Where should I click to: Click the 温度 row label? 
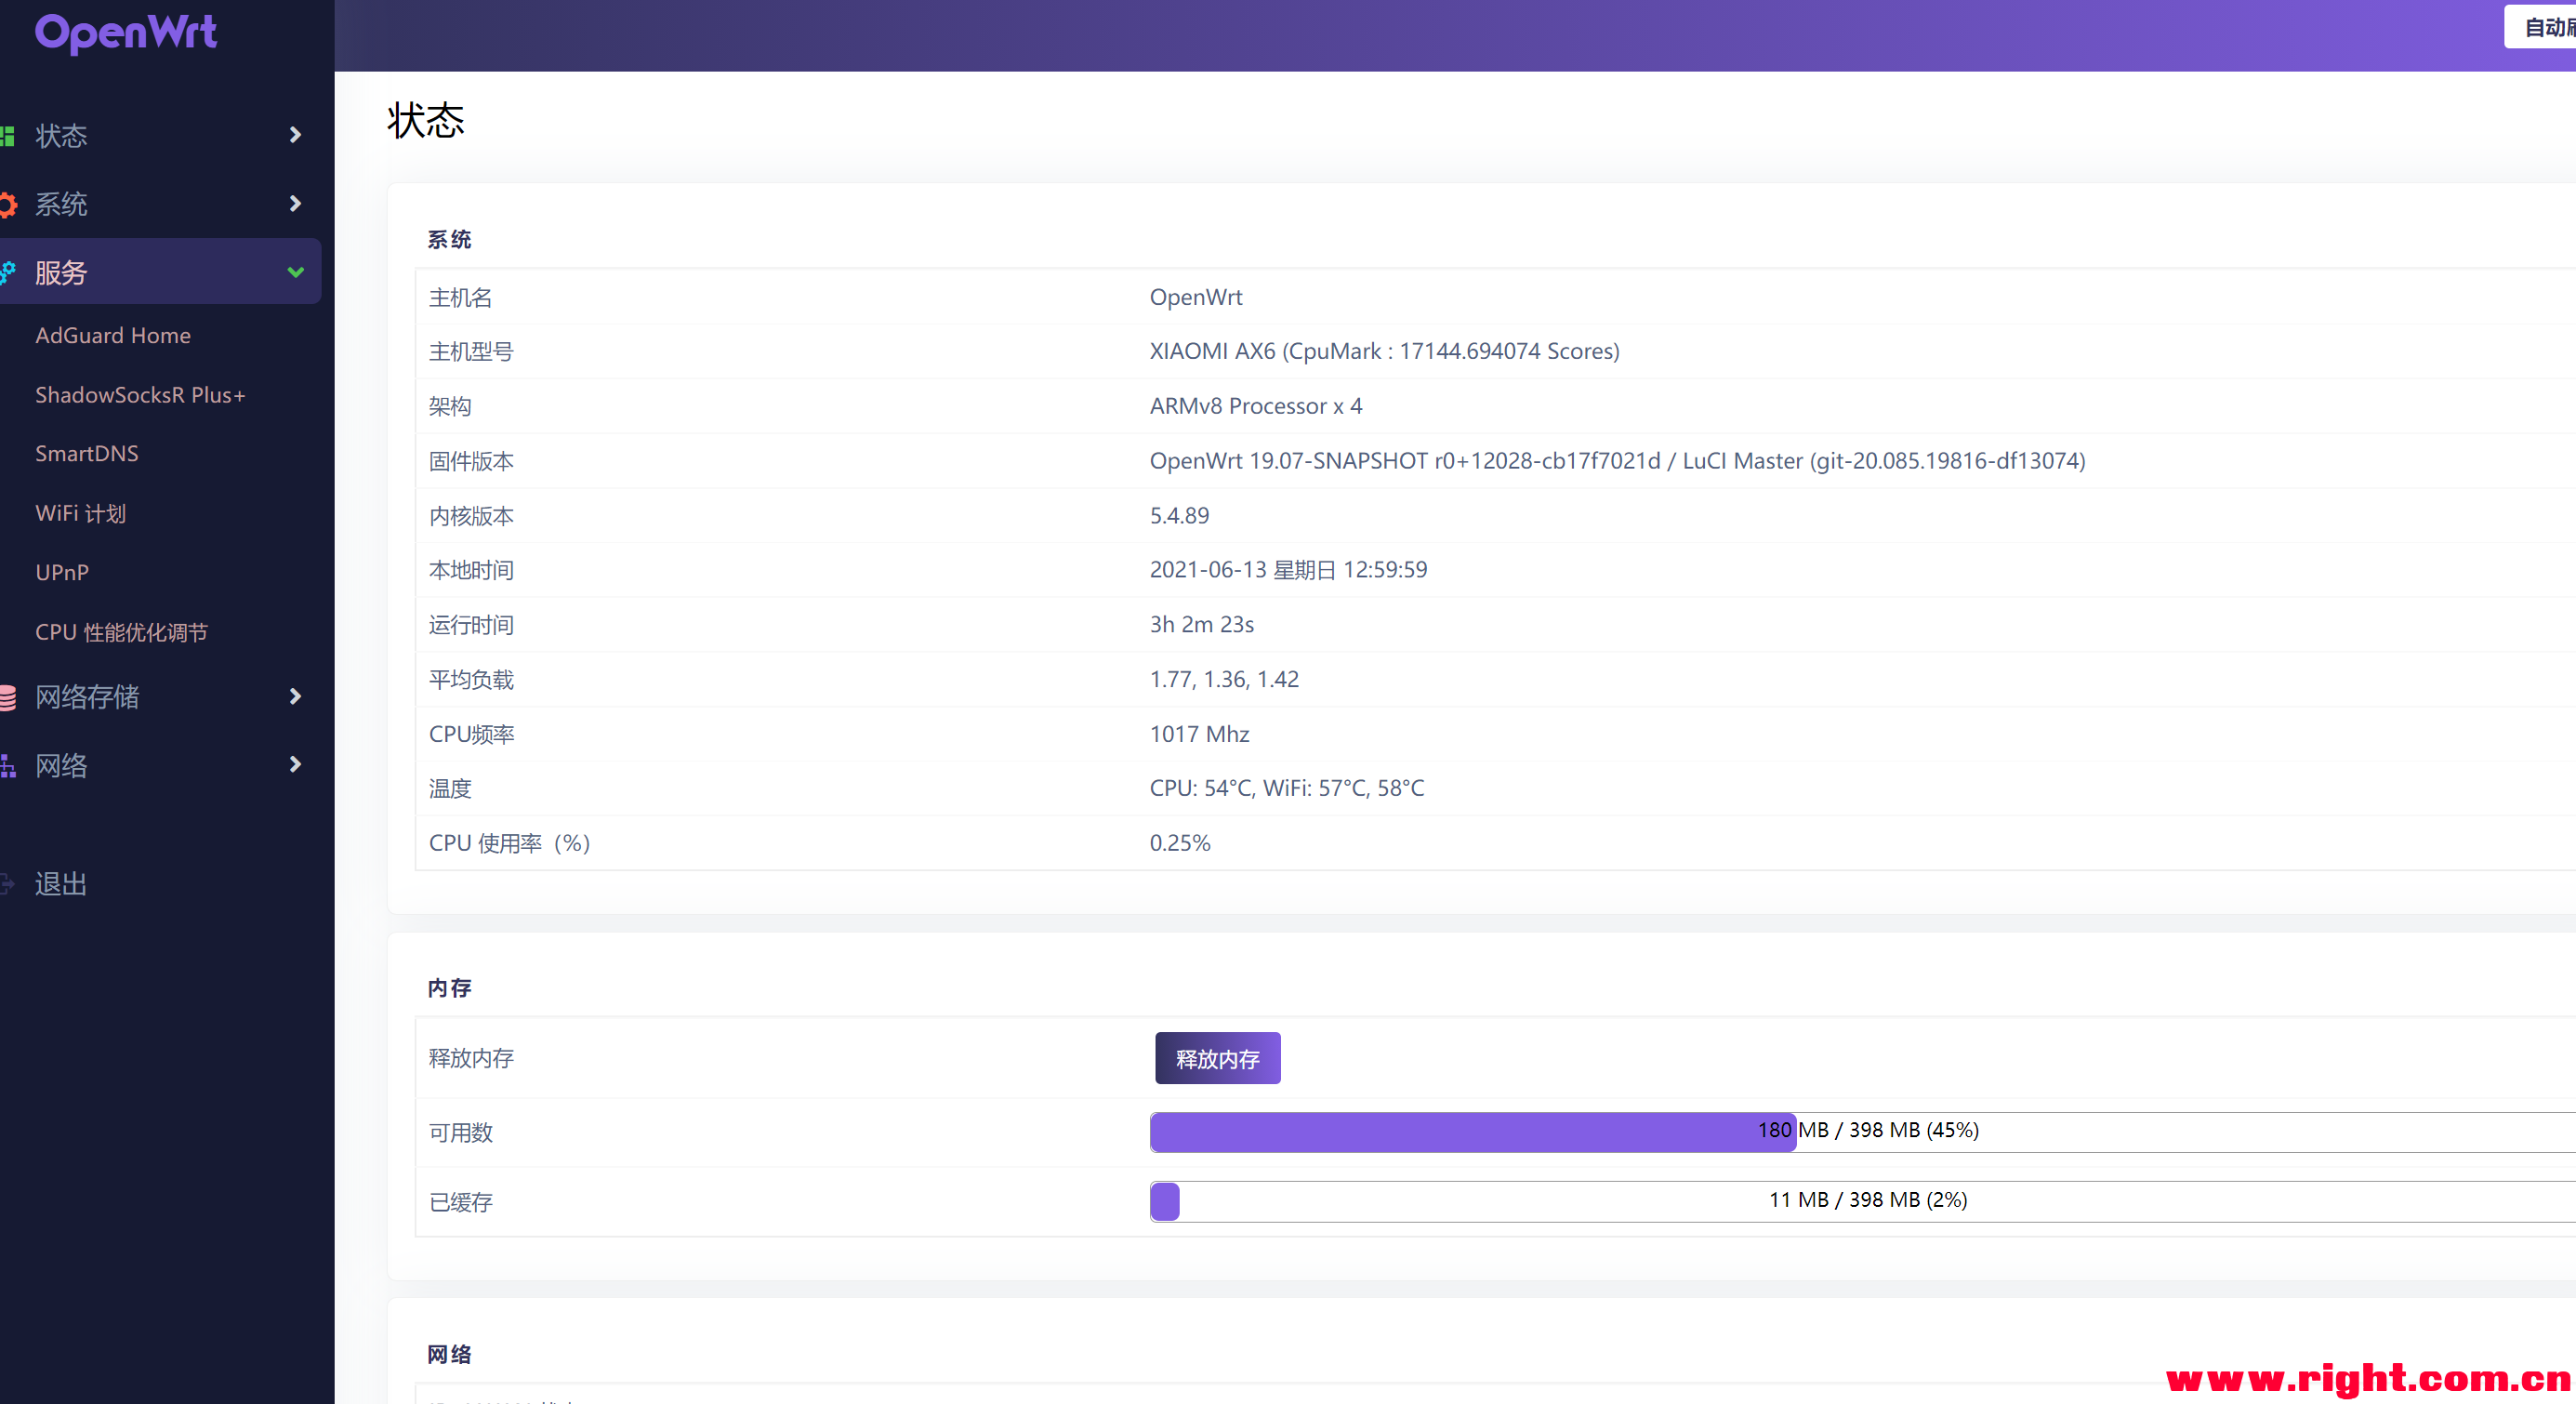tap(450, 789)
